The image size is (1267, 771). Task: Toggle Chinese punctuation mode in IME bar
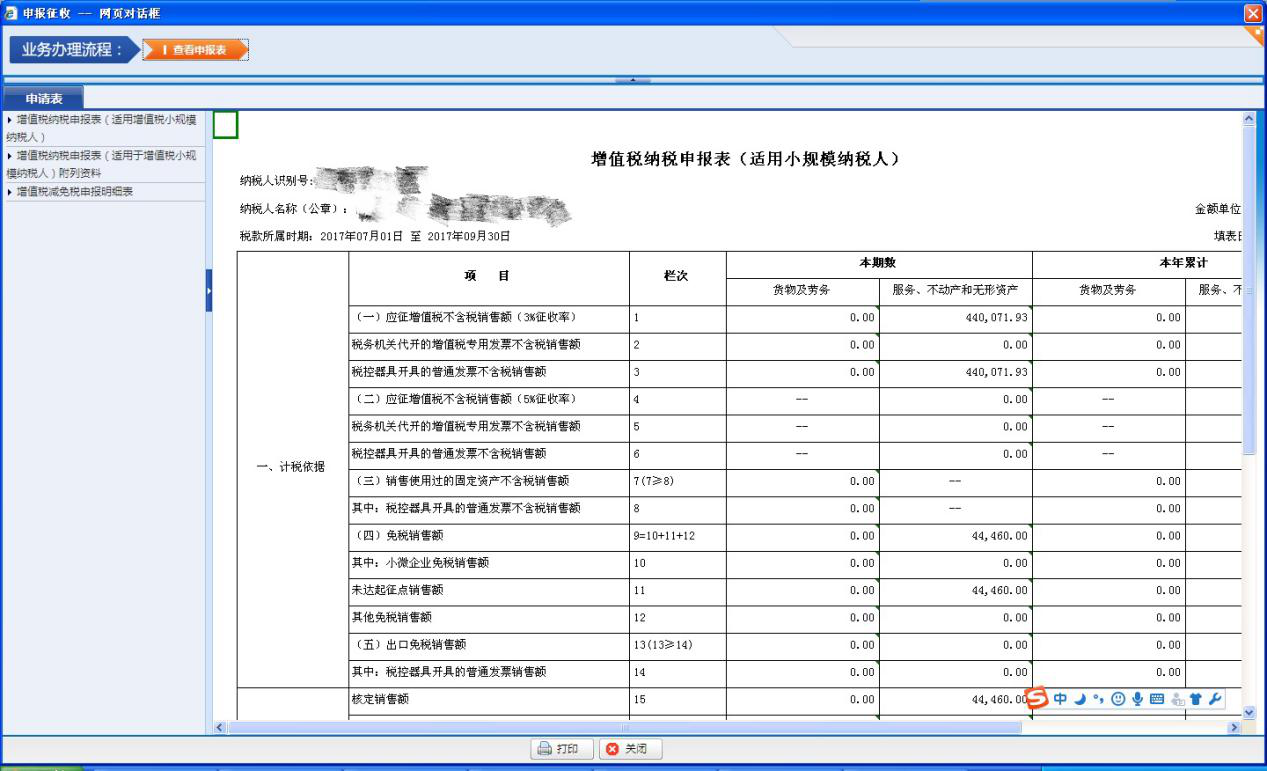point(1098,698)
